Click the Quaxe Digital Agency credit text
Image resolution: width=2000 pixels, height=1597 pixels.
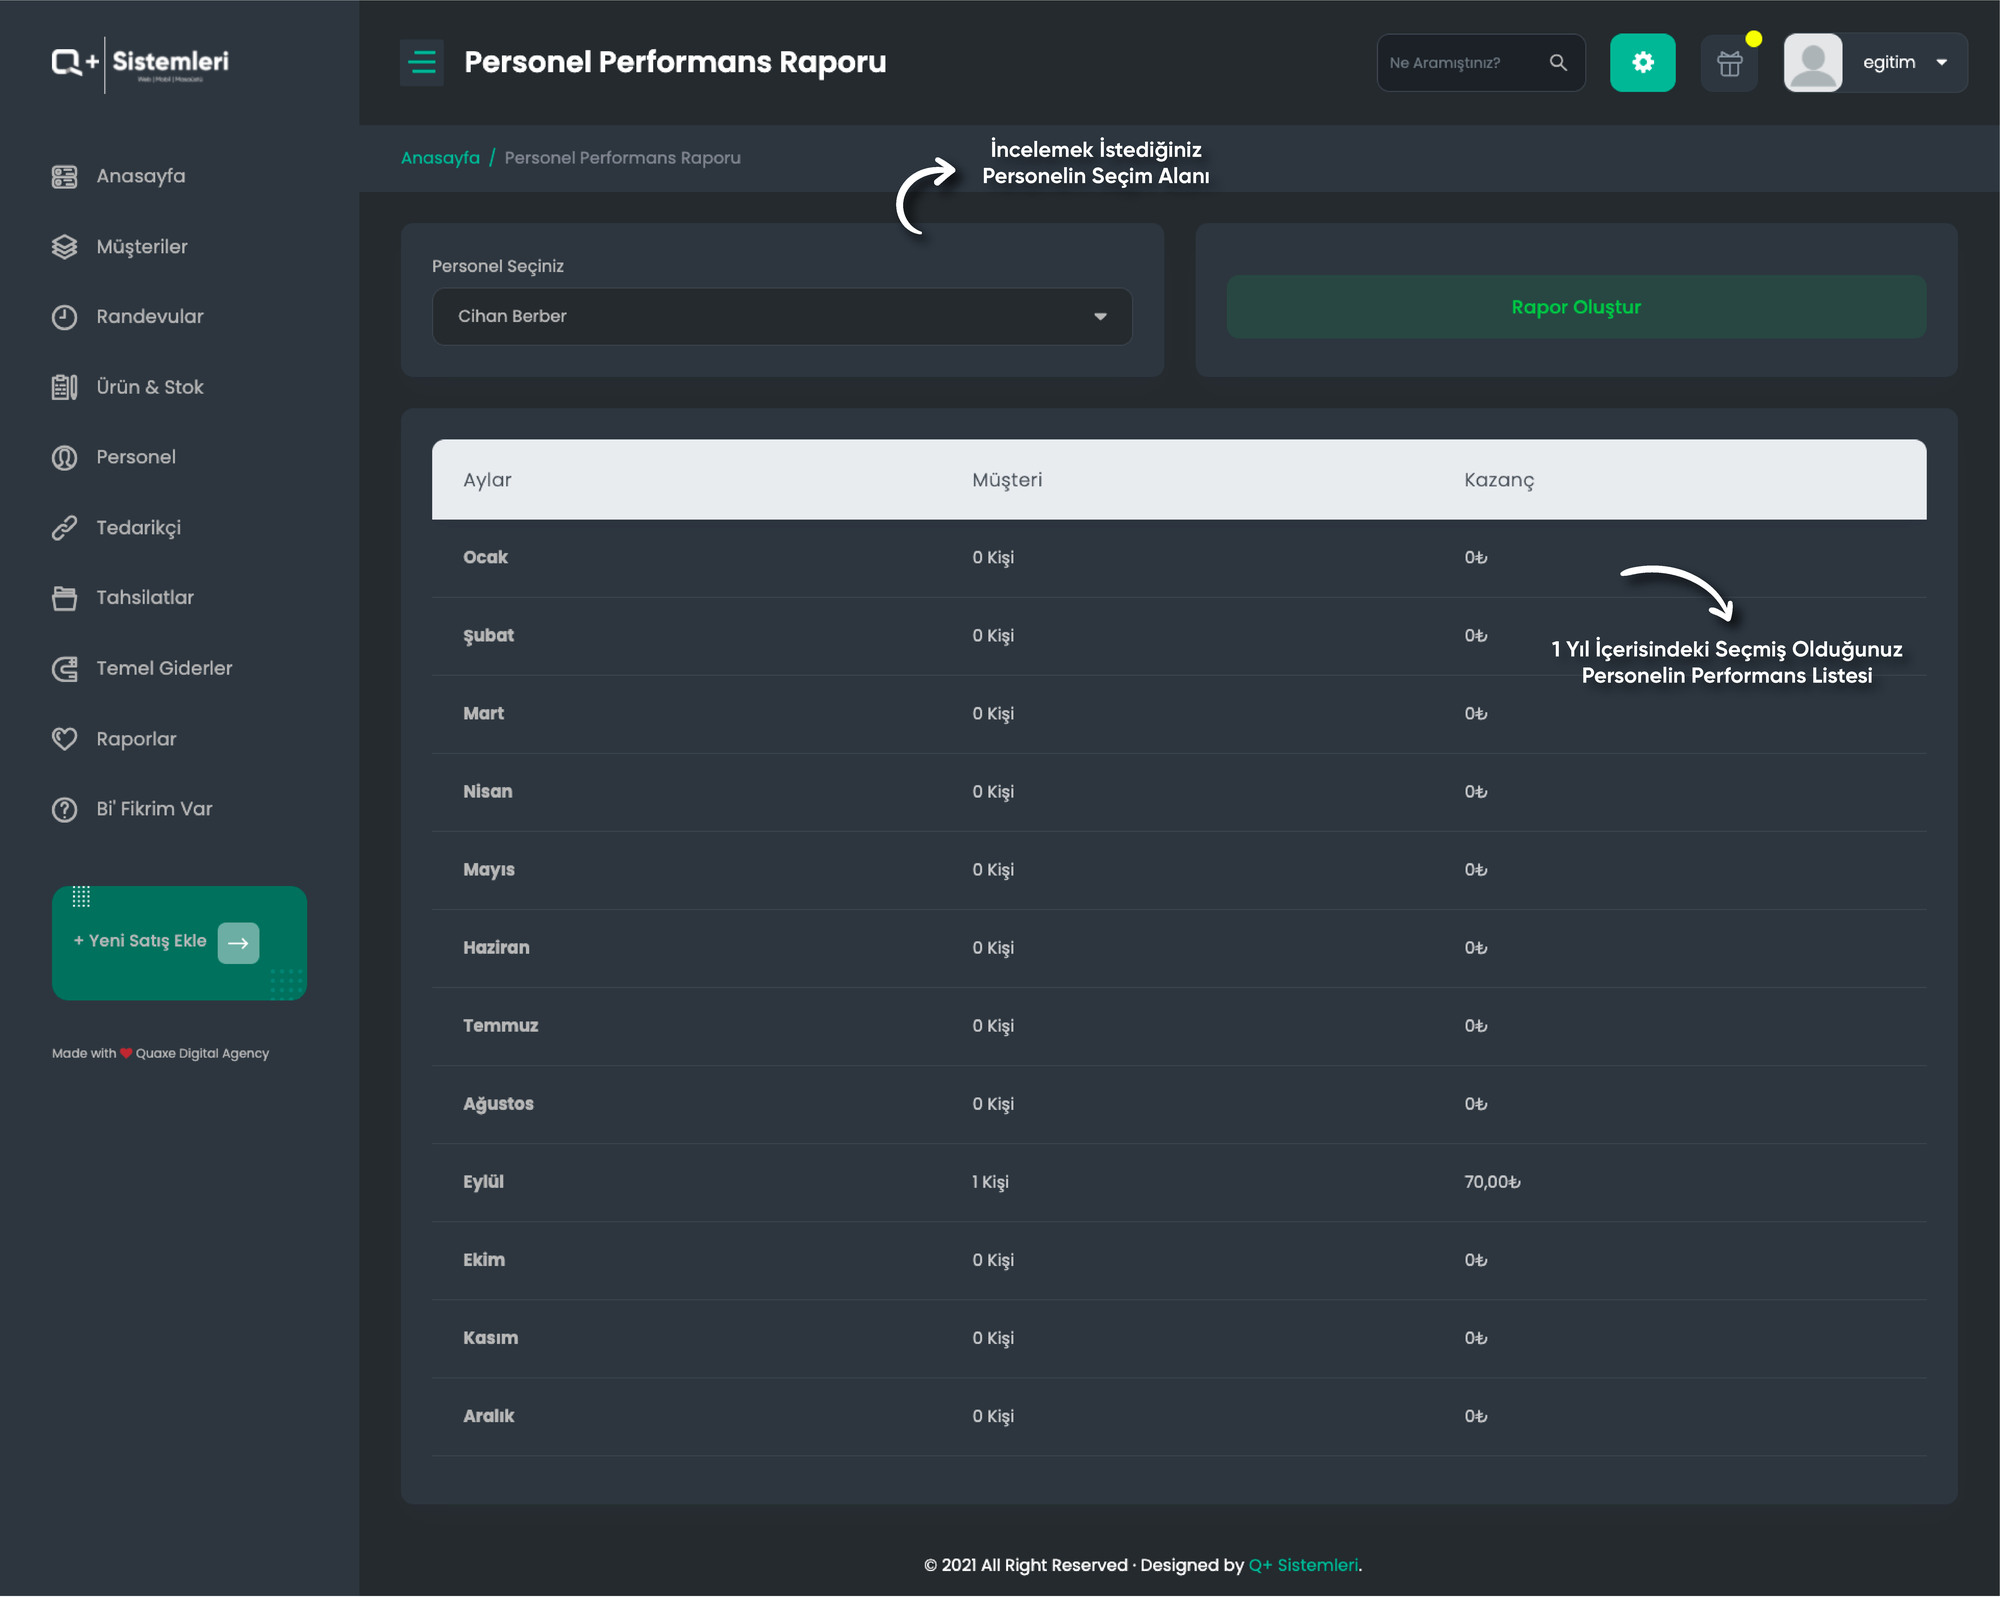tap(202, 1053)
